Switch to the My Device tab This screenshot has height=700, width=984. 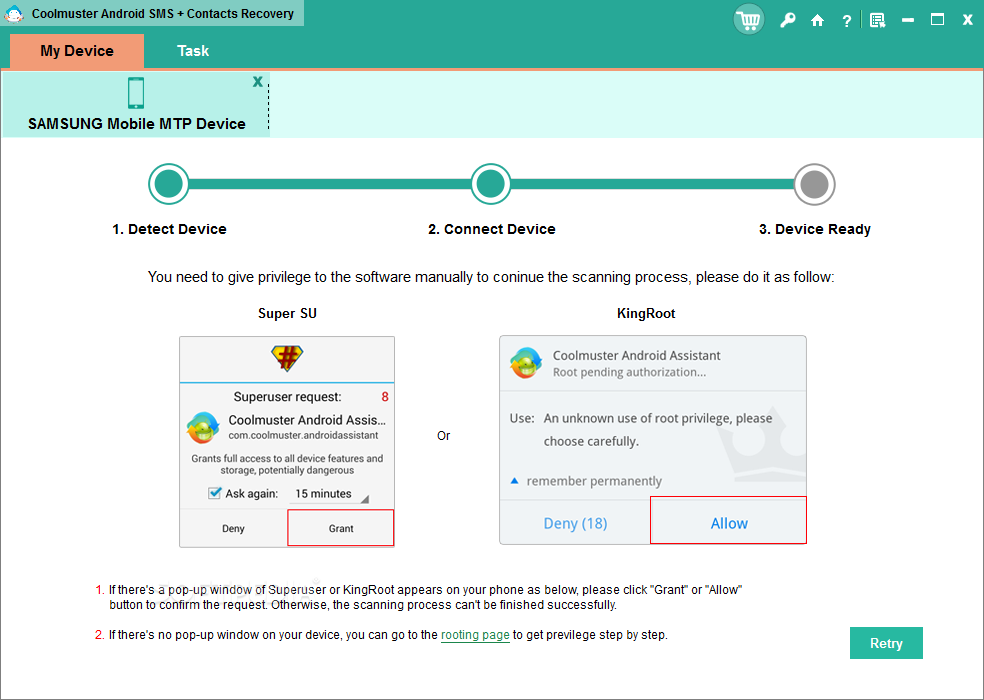[77, 51]
